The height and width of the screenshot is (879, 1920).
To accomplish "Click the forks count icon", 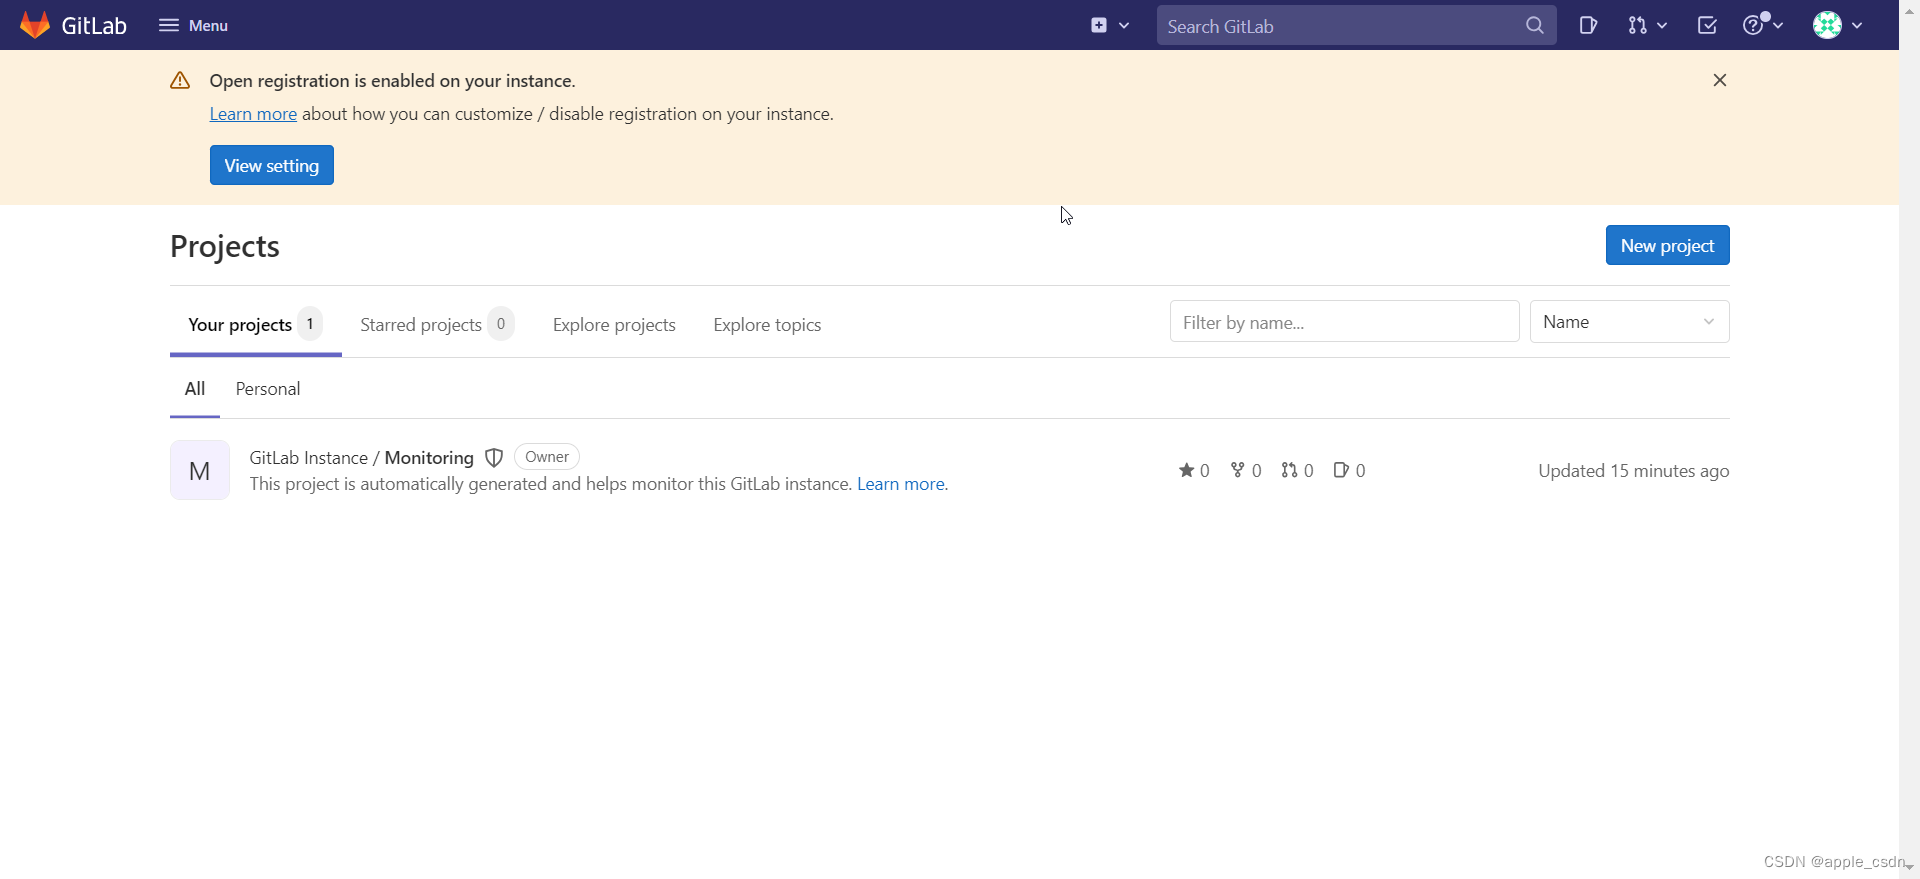I will pos(1237,470).
